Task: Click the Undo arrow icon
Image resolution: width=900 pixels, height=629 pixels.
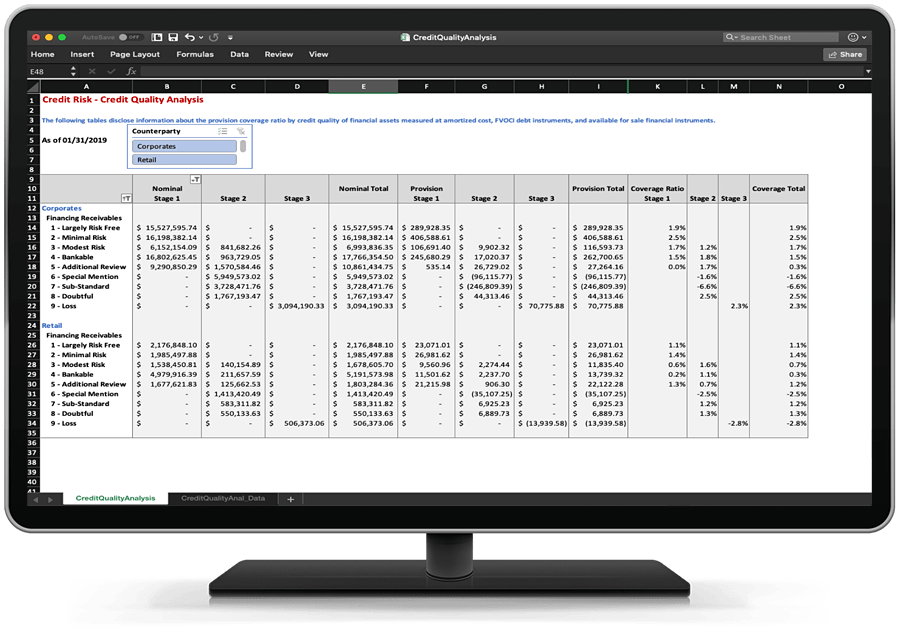Action: click(x=189, y=37)
